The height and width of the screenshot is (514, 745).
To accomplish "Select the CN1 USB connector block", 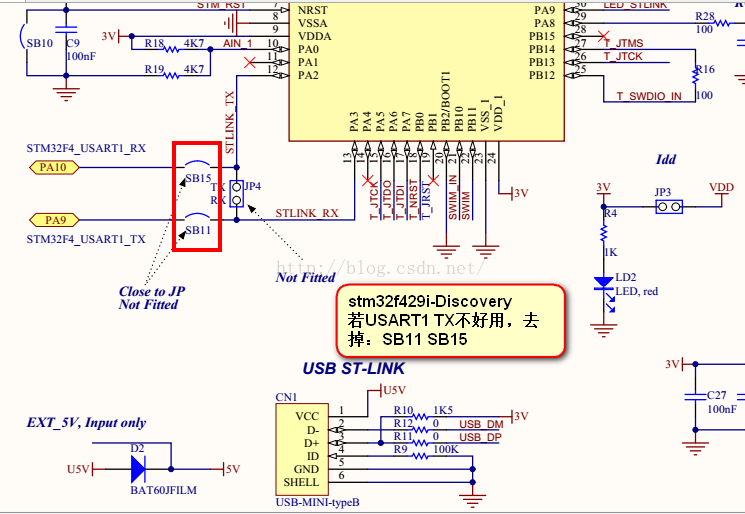I will pyautogui.click(x=301, y=449).
